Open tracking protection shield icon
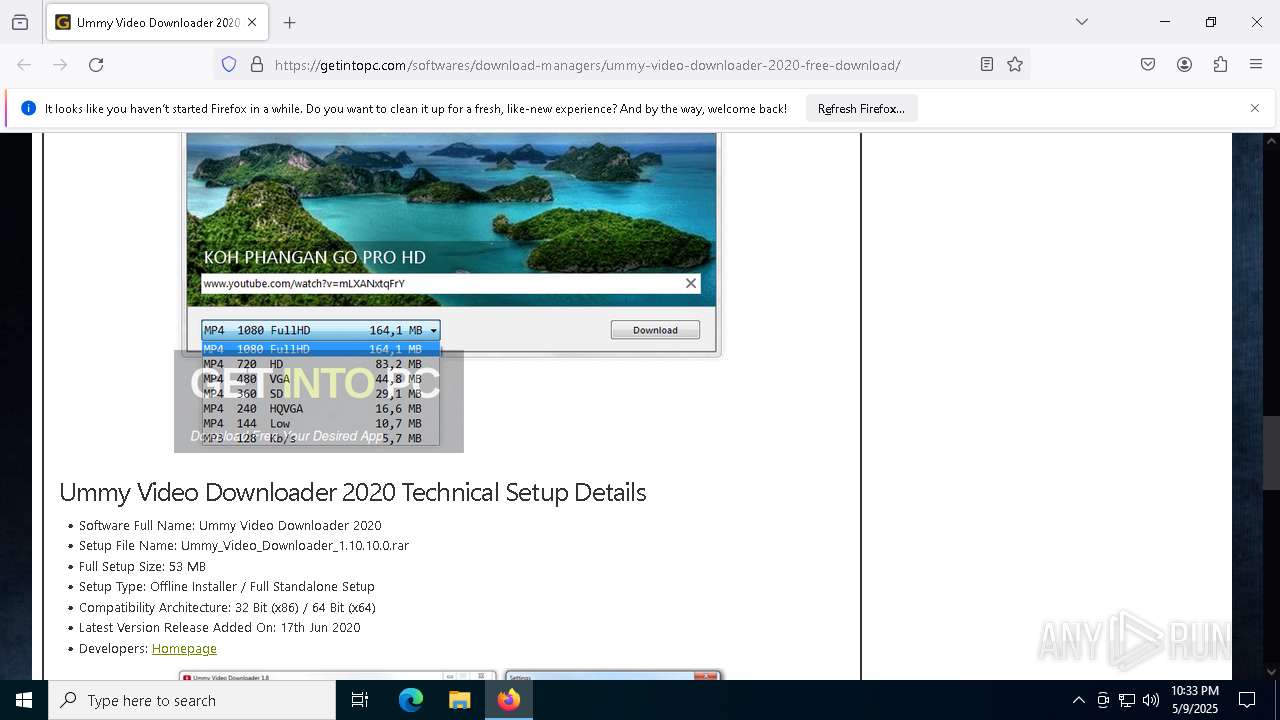The image size is (1280, 720). coord(229,65)
